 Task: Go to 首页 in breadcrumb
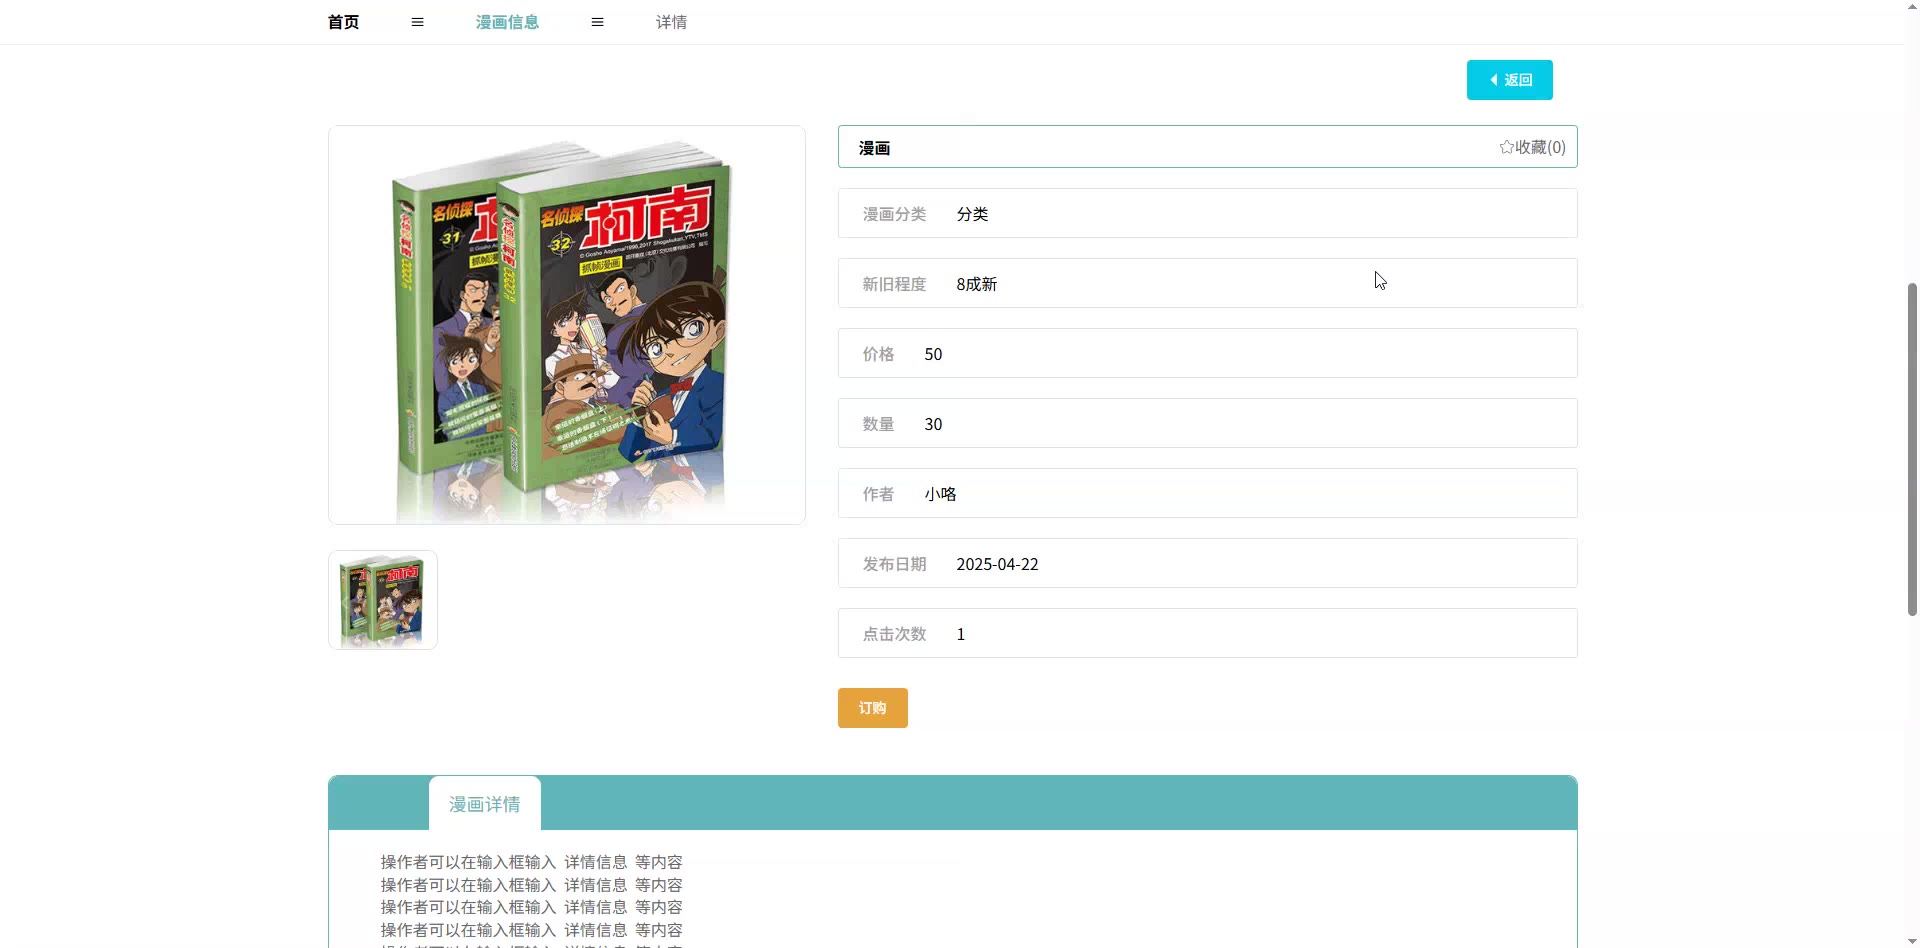tap(344, 22)
